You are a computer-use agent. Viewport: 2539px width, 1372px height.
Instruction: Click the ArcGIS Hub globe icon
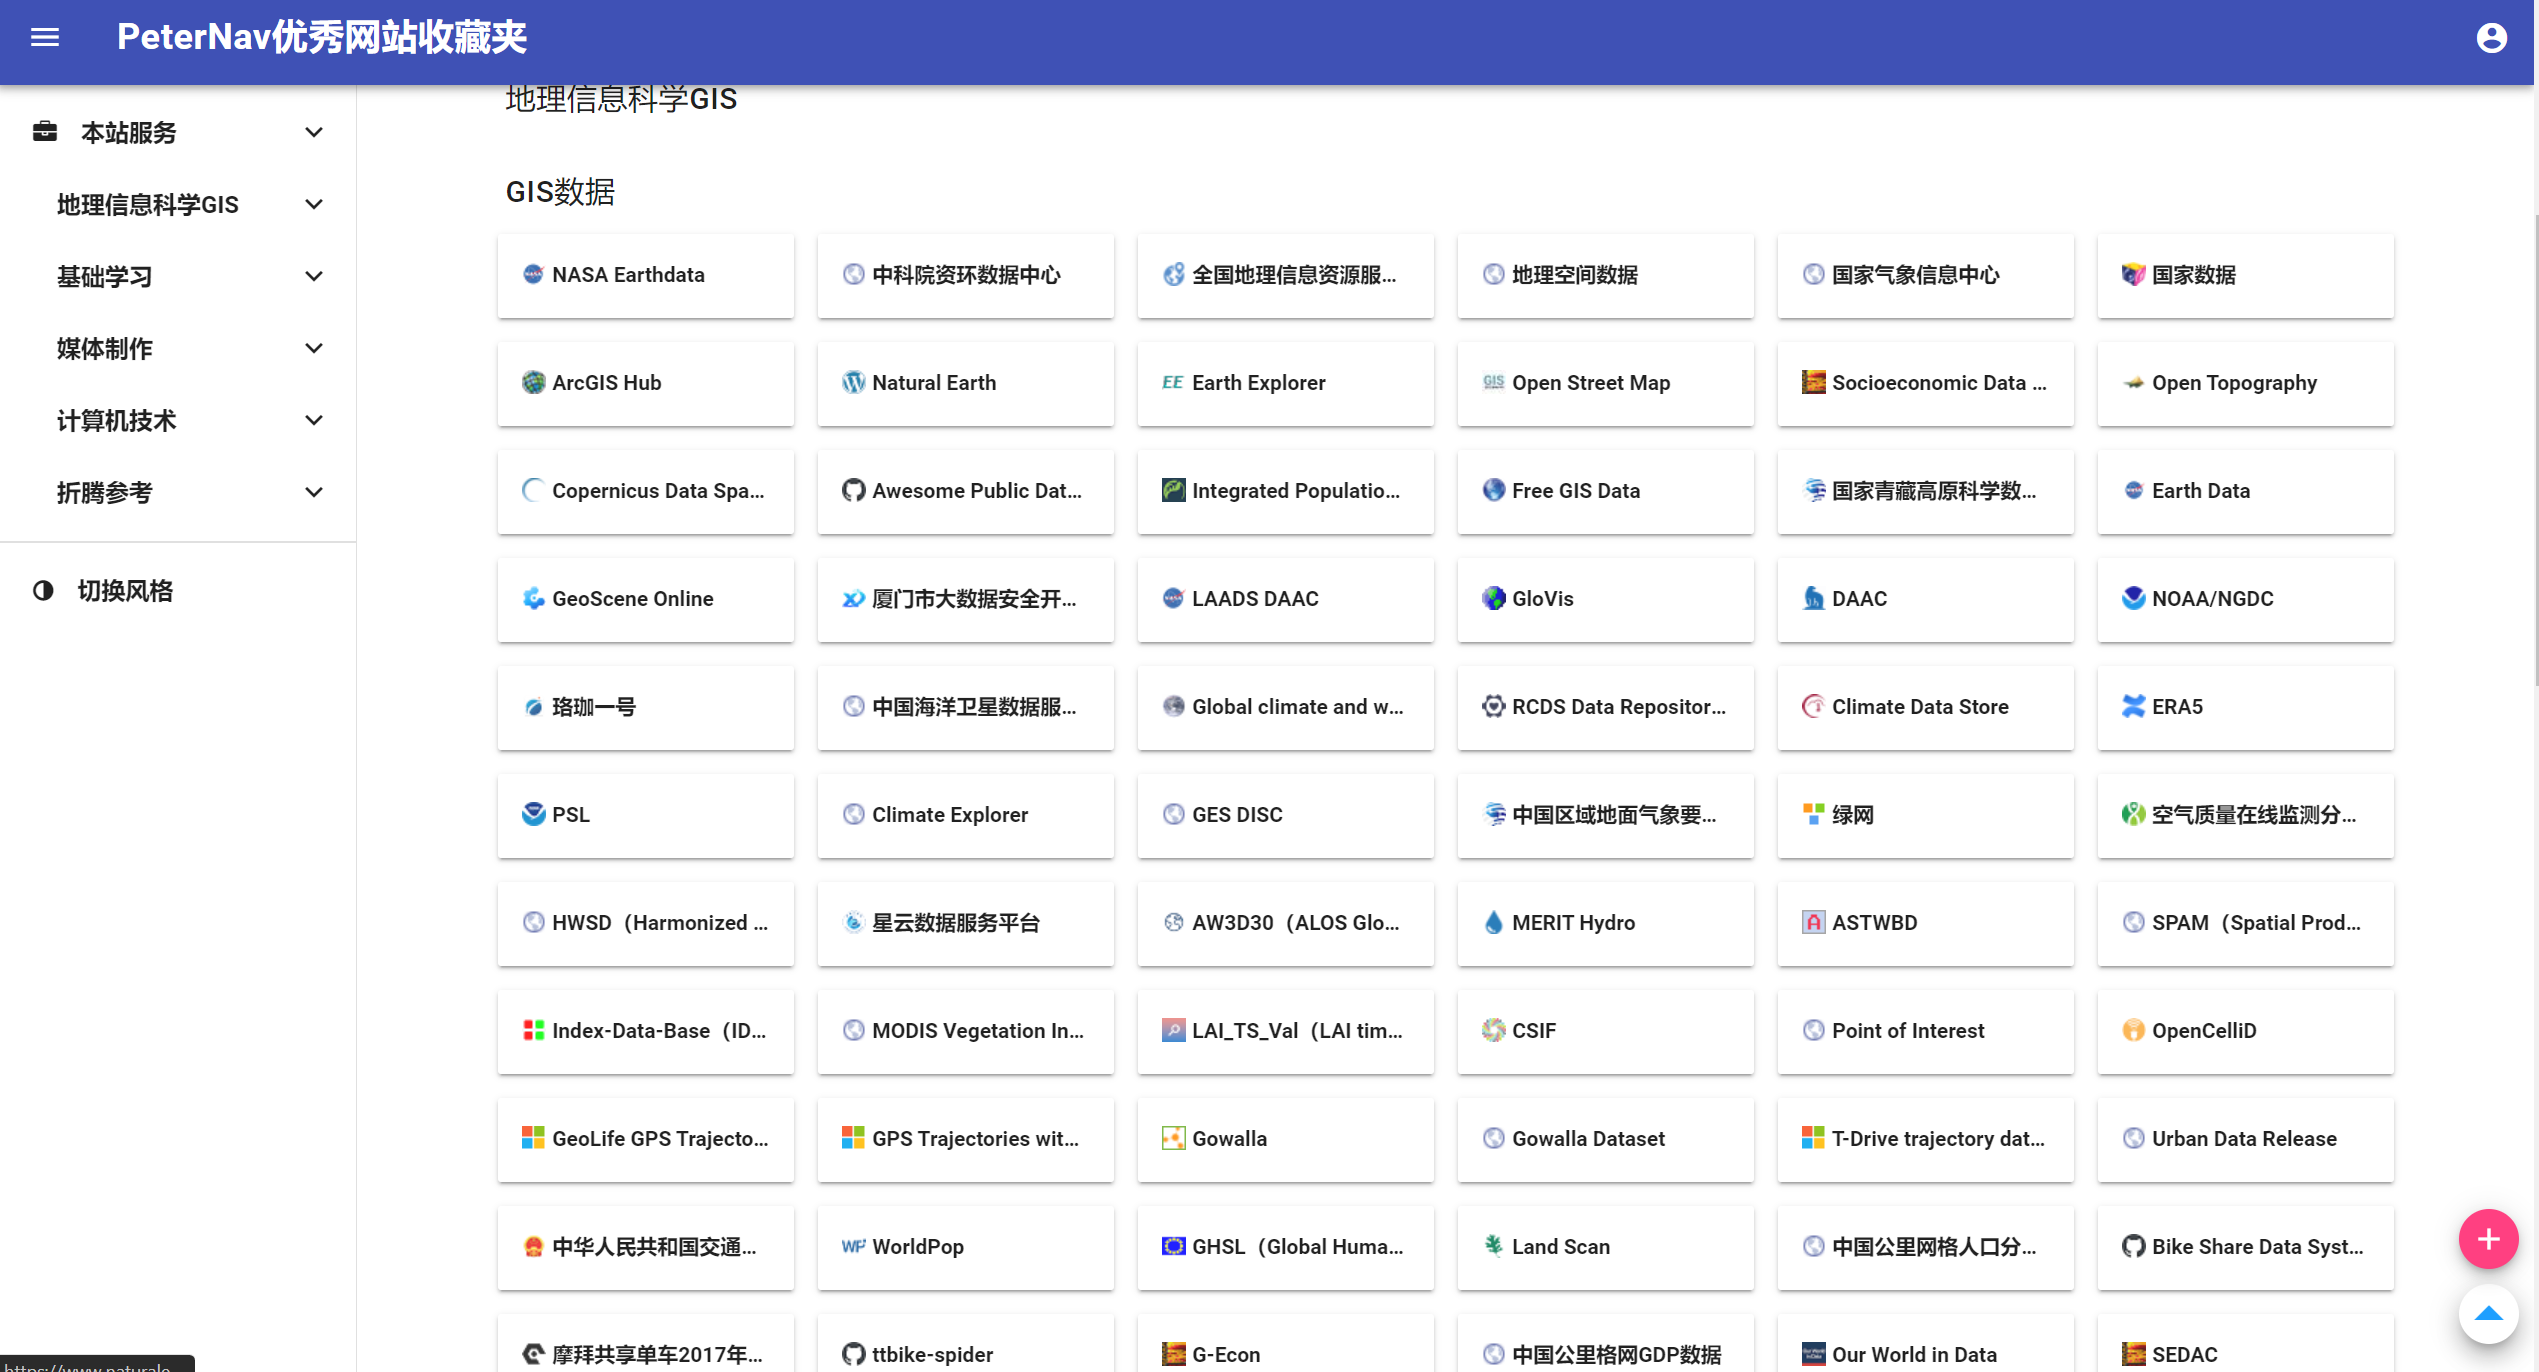533,382
